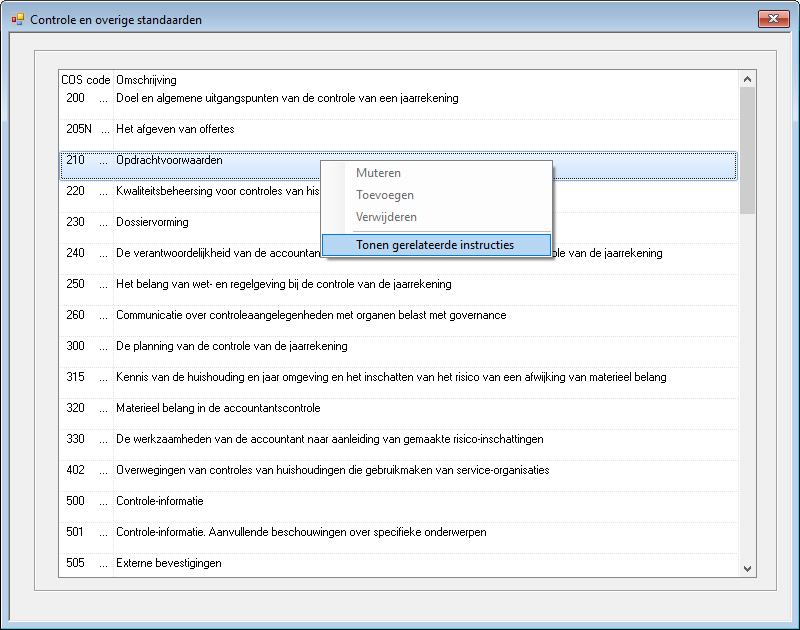Click the scrollbar up arrow
This screenshot has width=800, height=630.
coord(747,79)
